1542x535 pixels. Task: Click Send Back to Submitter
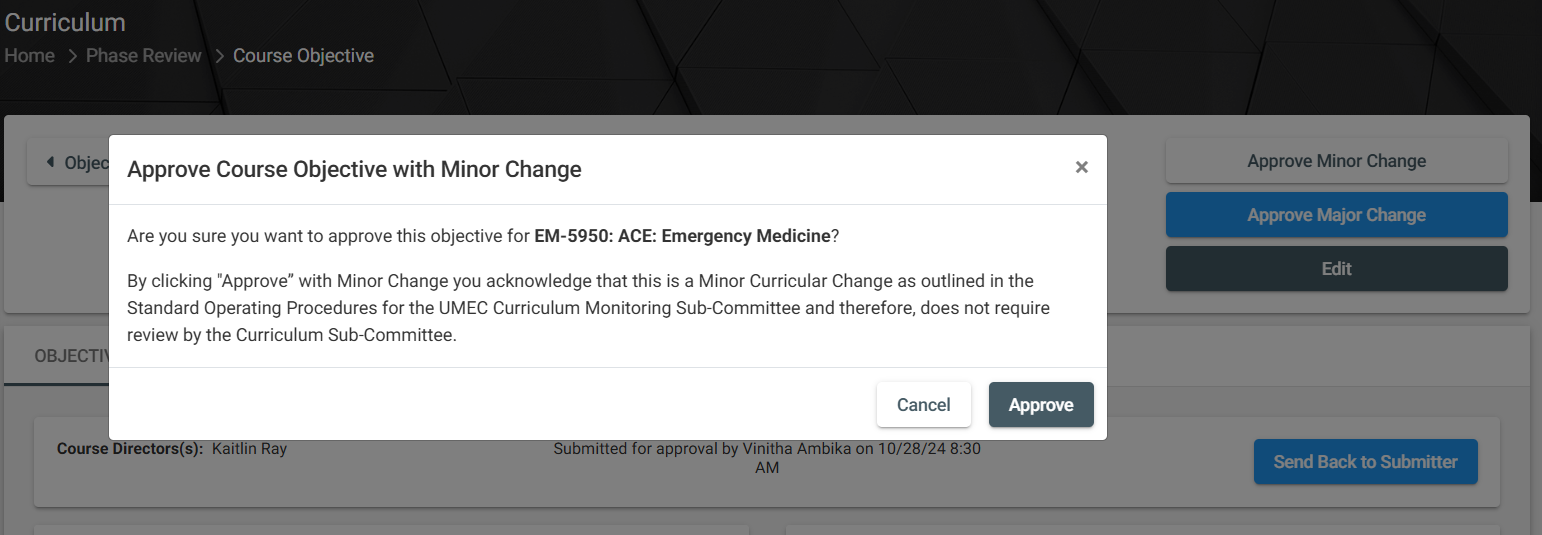1365,462
